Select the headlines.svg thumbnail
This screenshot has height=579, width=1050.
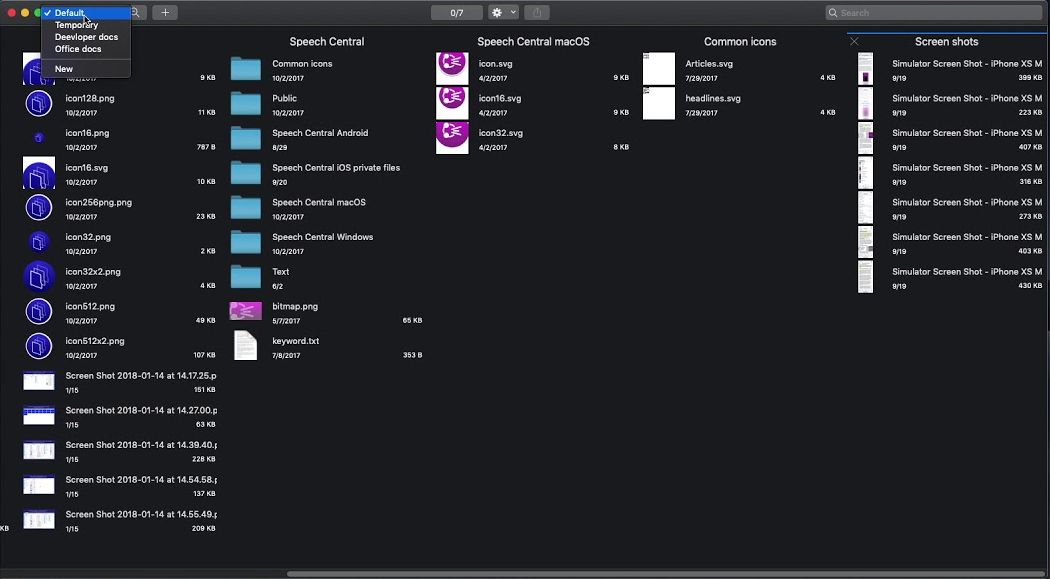659,104
